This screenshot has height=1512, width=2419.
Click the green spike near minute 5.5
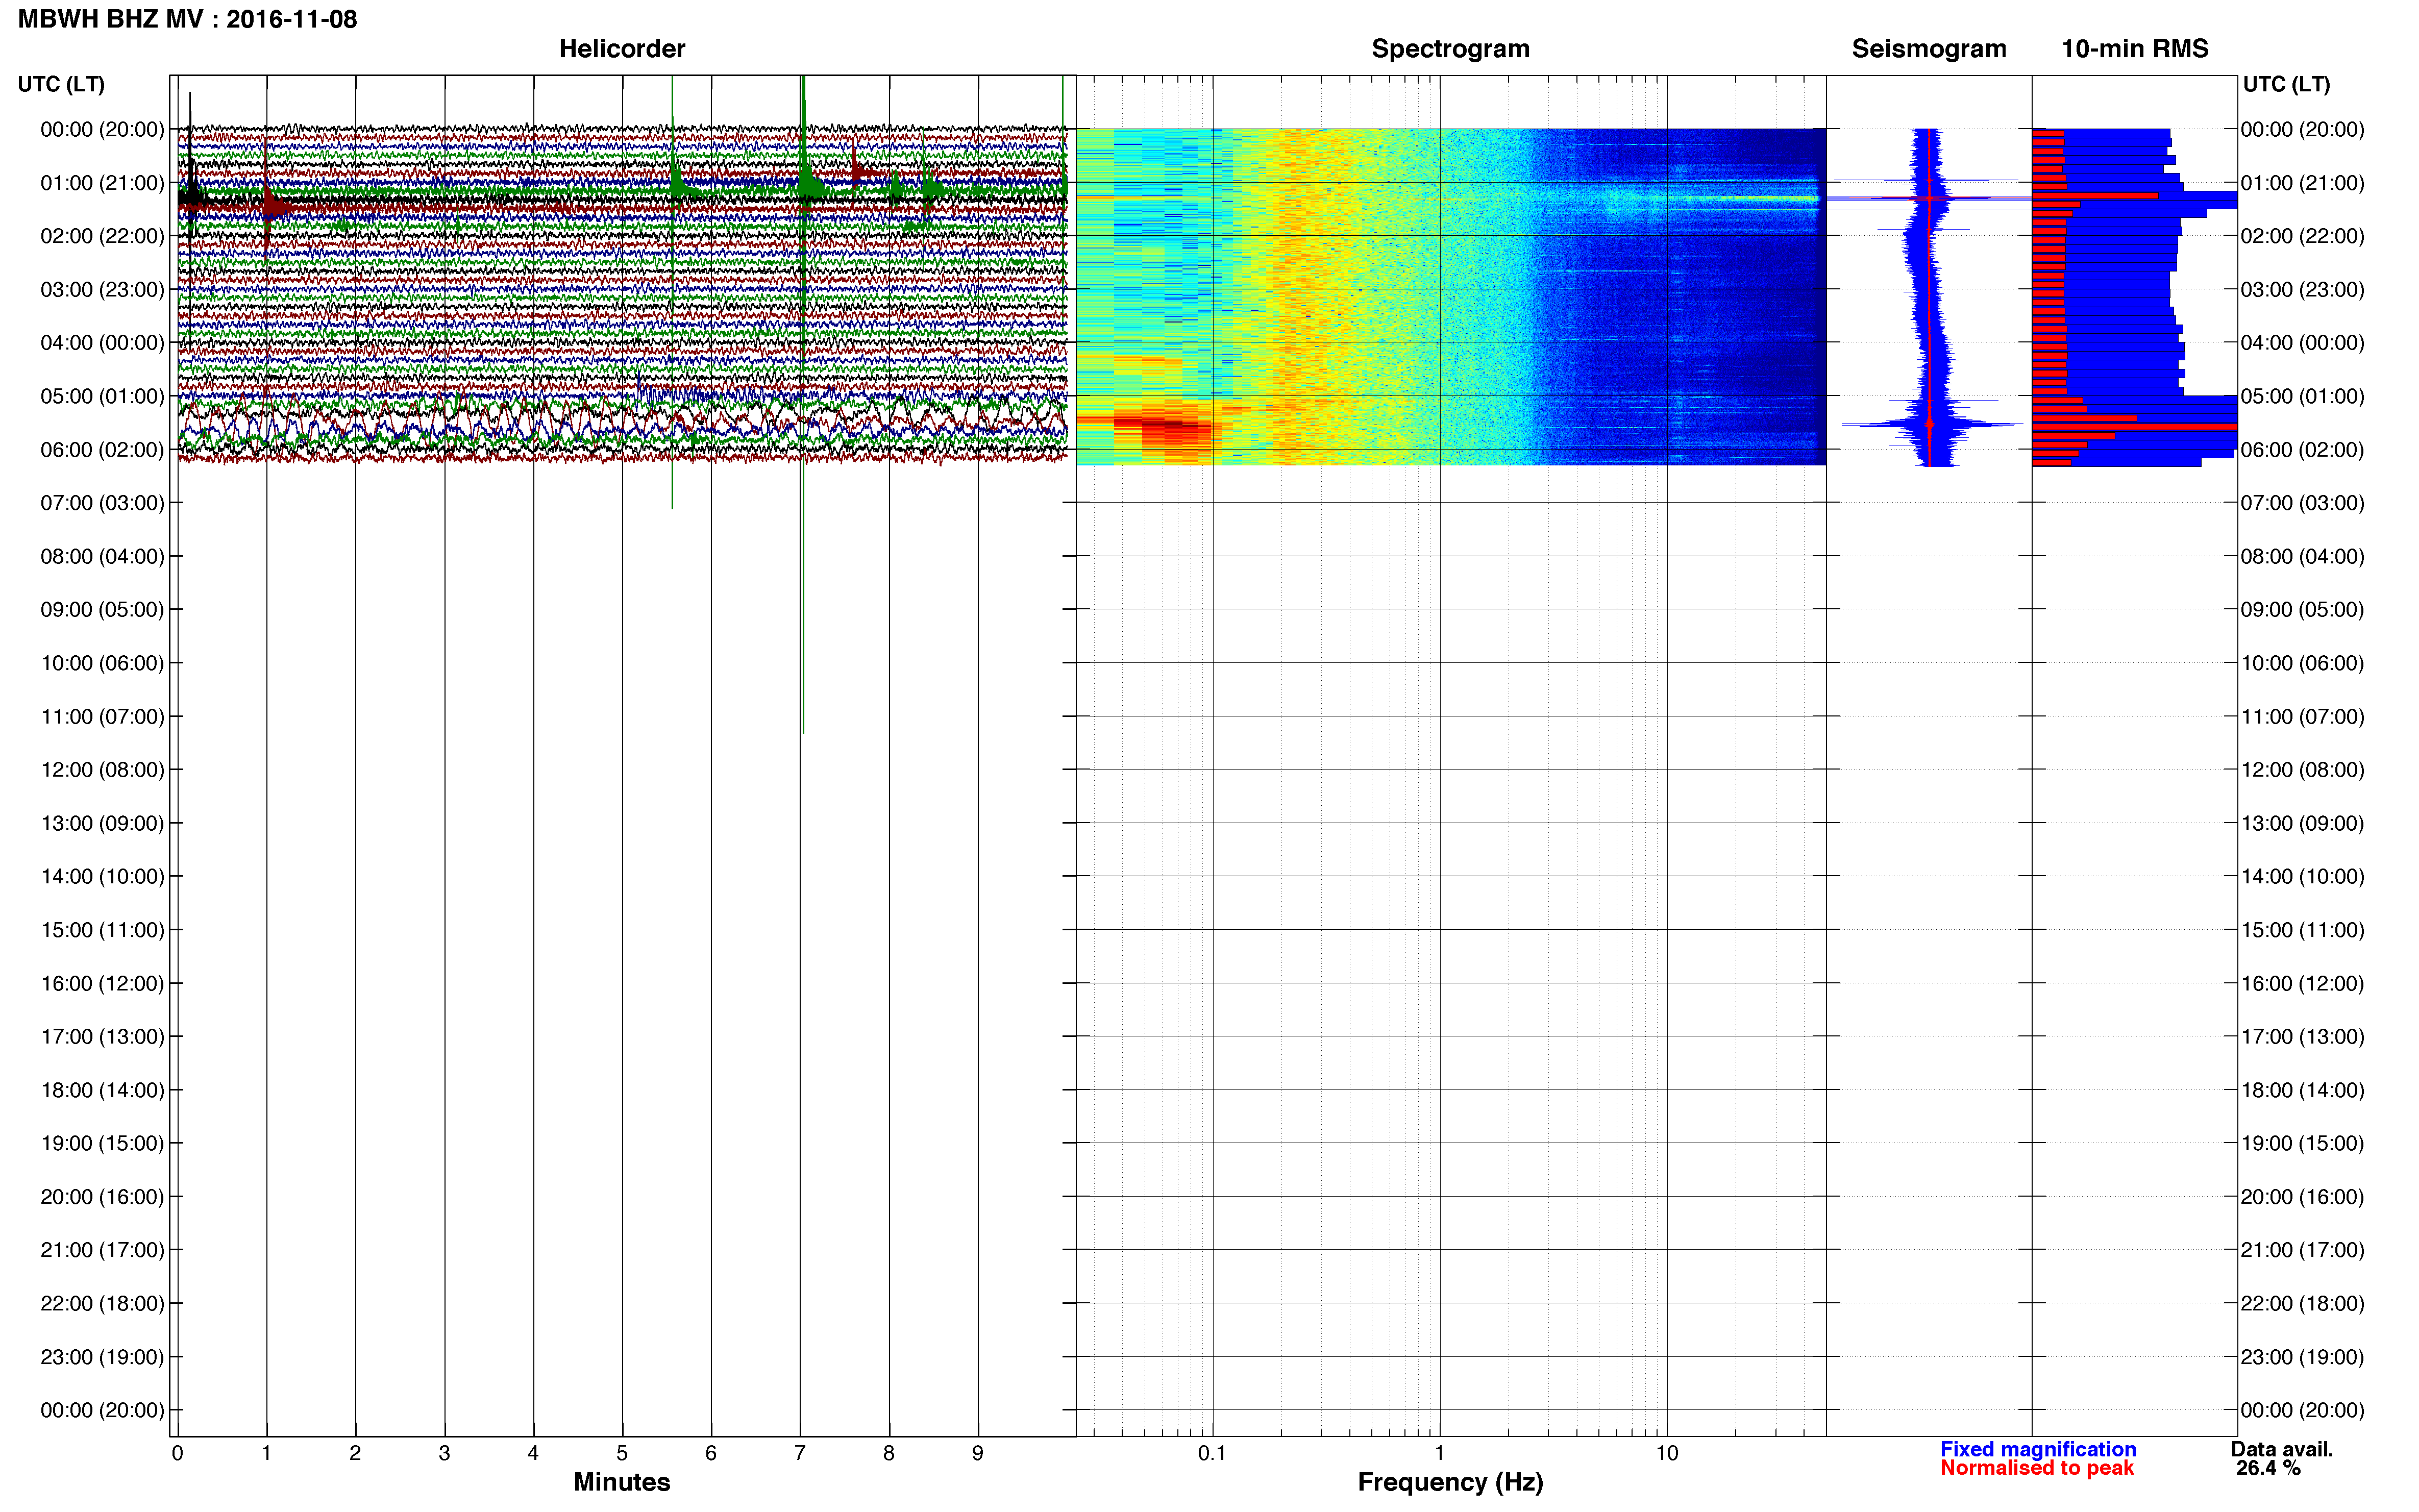pyautogui.click(x=672, y=292)
